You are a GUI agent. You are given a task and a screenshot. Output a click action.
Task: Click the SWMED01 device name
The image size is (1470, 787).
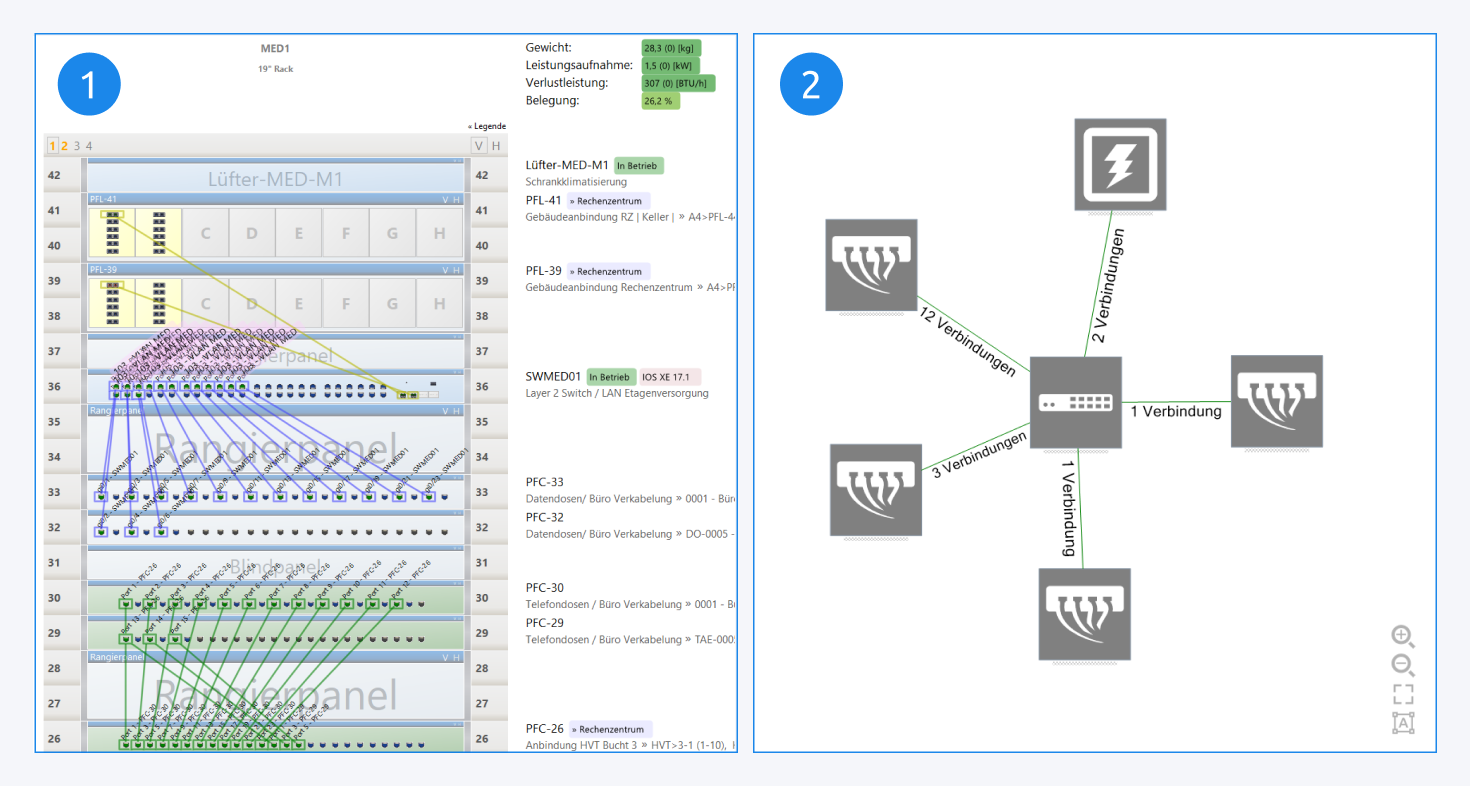point(553,377)
